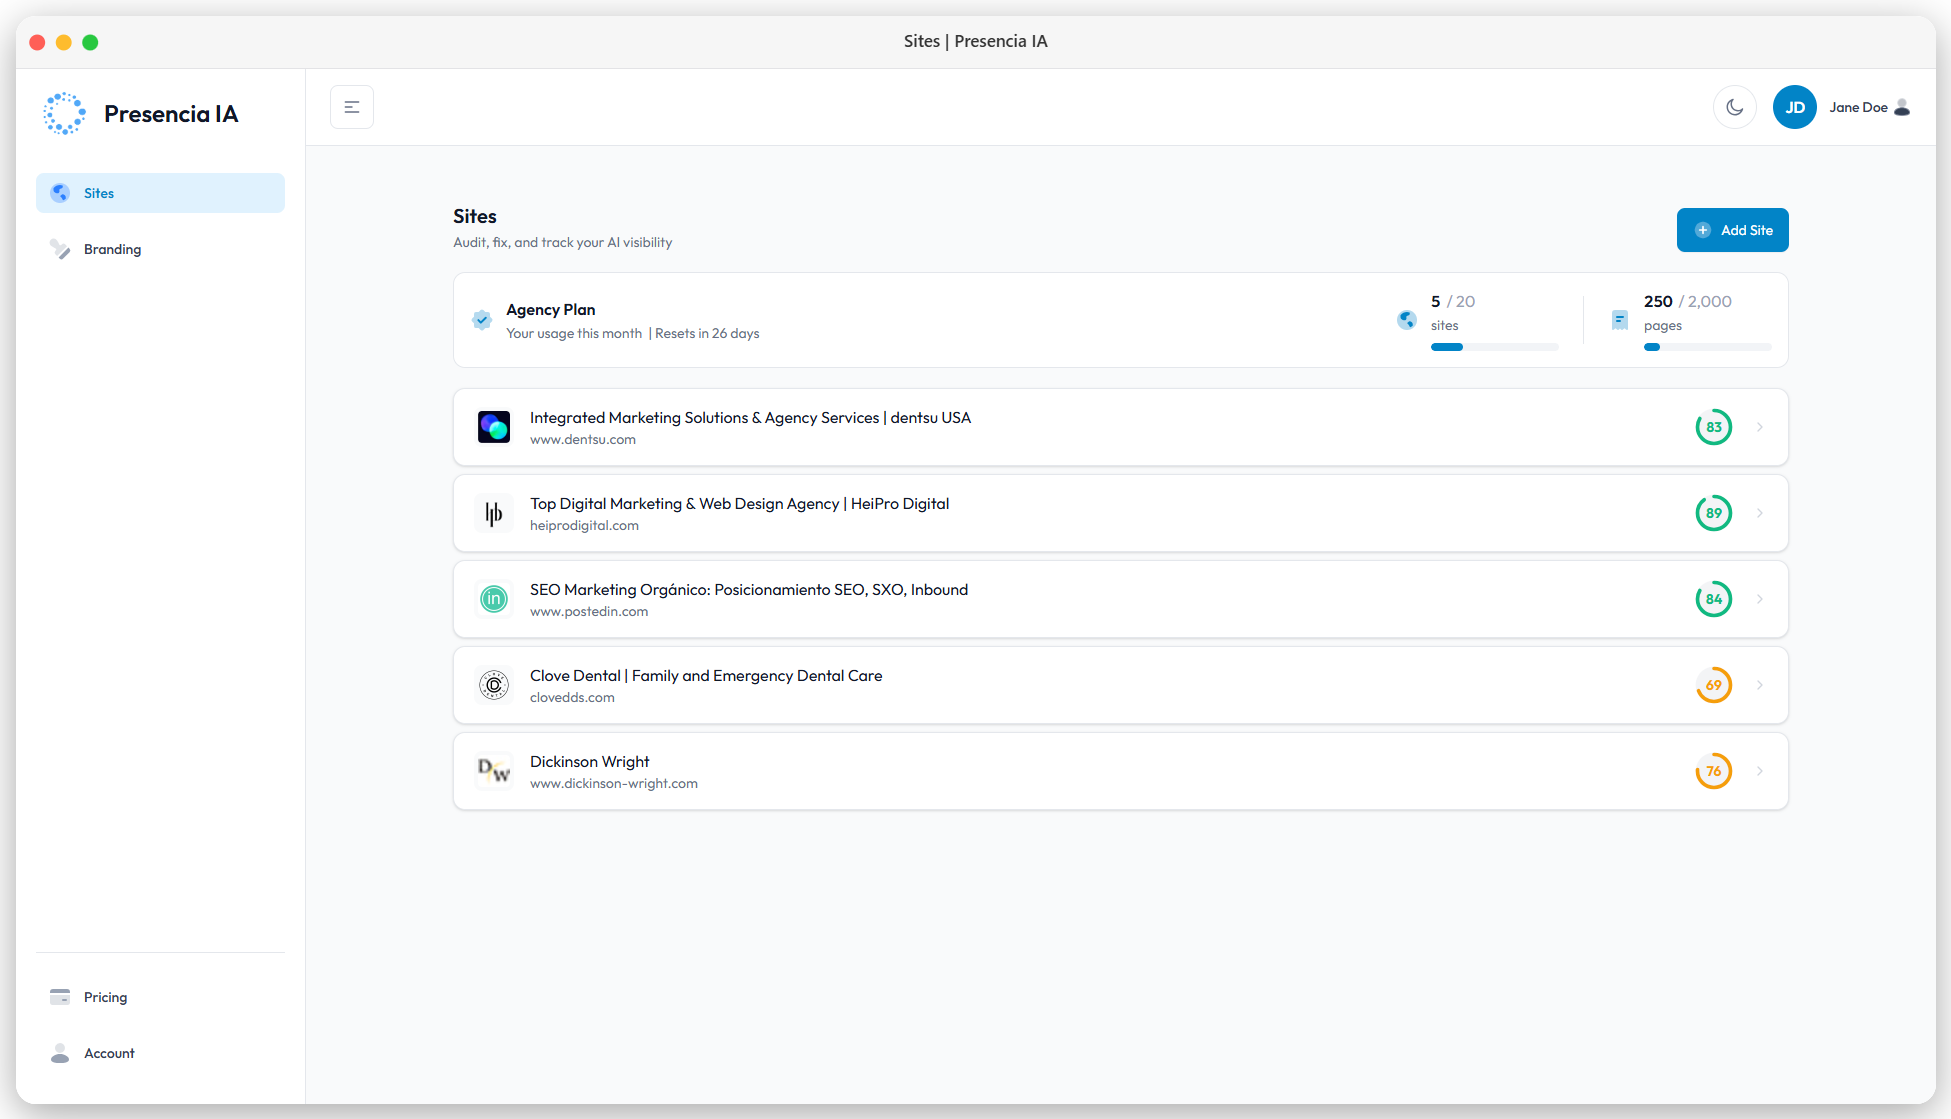Click the Clove Dental site favicon
Viewport: 1951px width, 1119px height.
[494, 685]
